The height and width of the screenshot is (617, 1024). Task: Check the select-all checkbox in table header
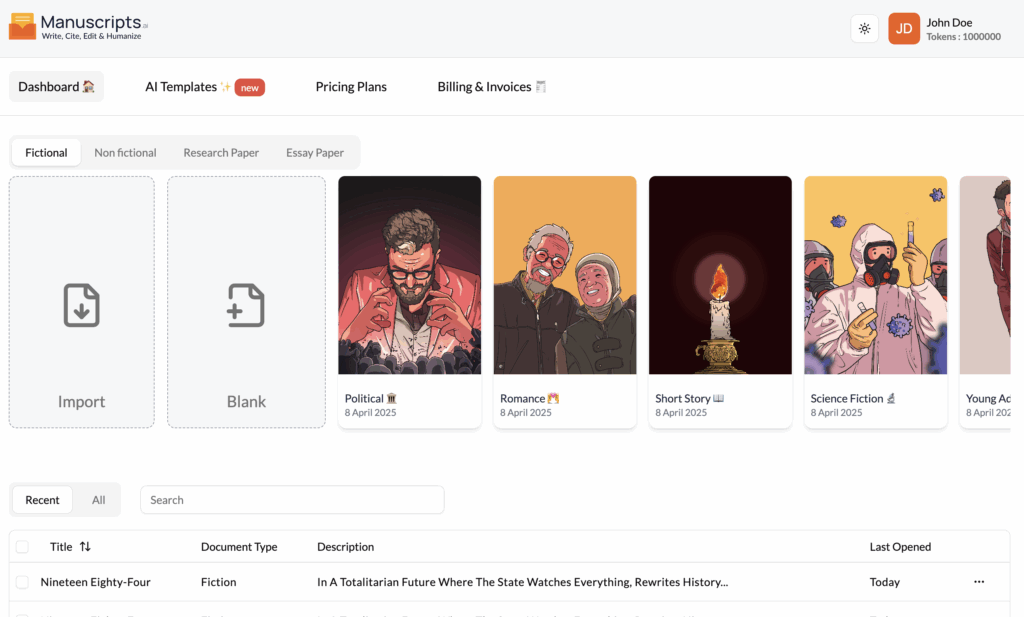coord(22,546)
